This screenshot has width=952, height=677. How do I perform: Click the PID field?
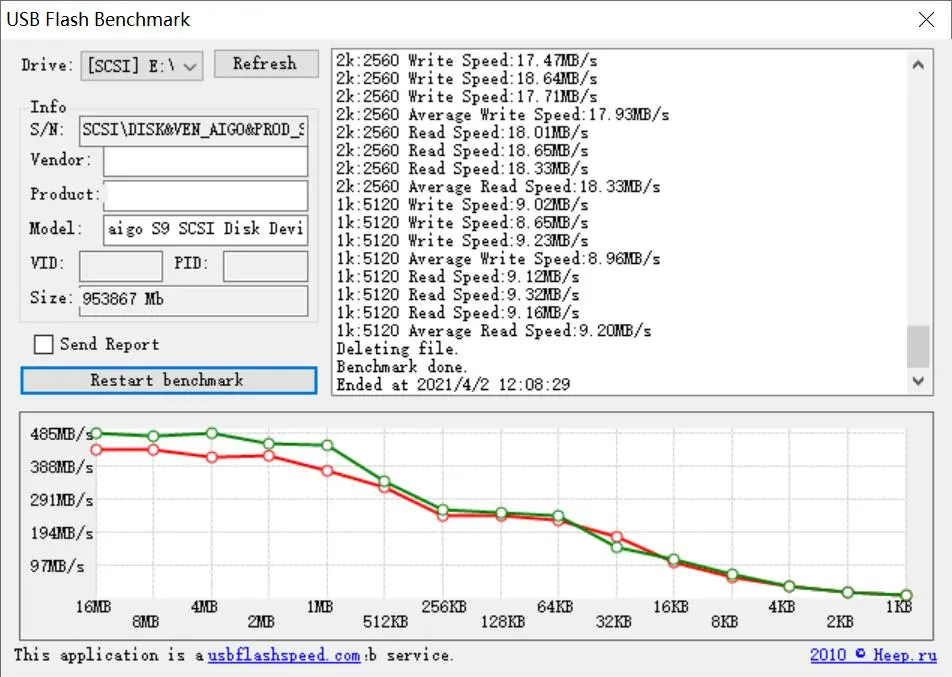[x=265, y=266]
